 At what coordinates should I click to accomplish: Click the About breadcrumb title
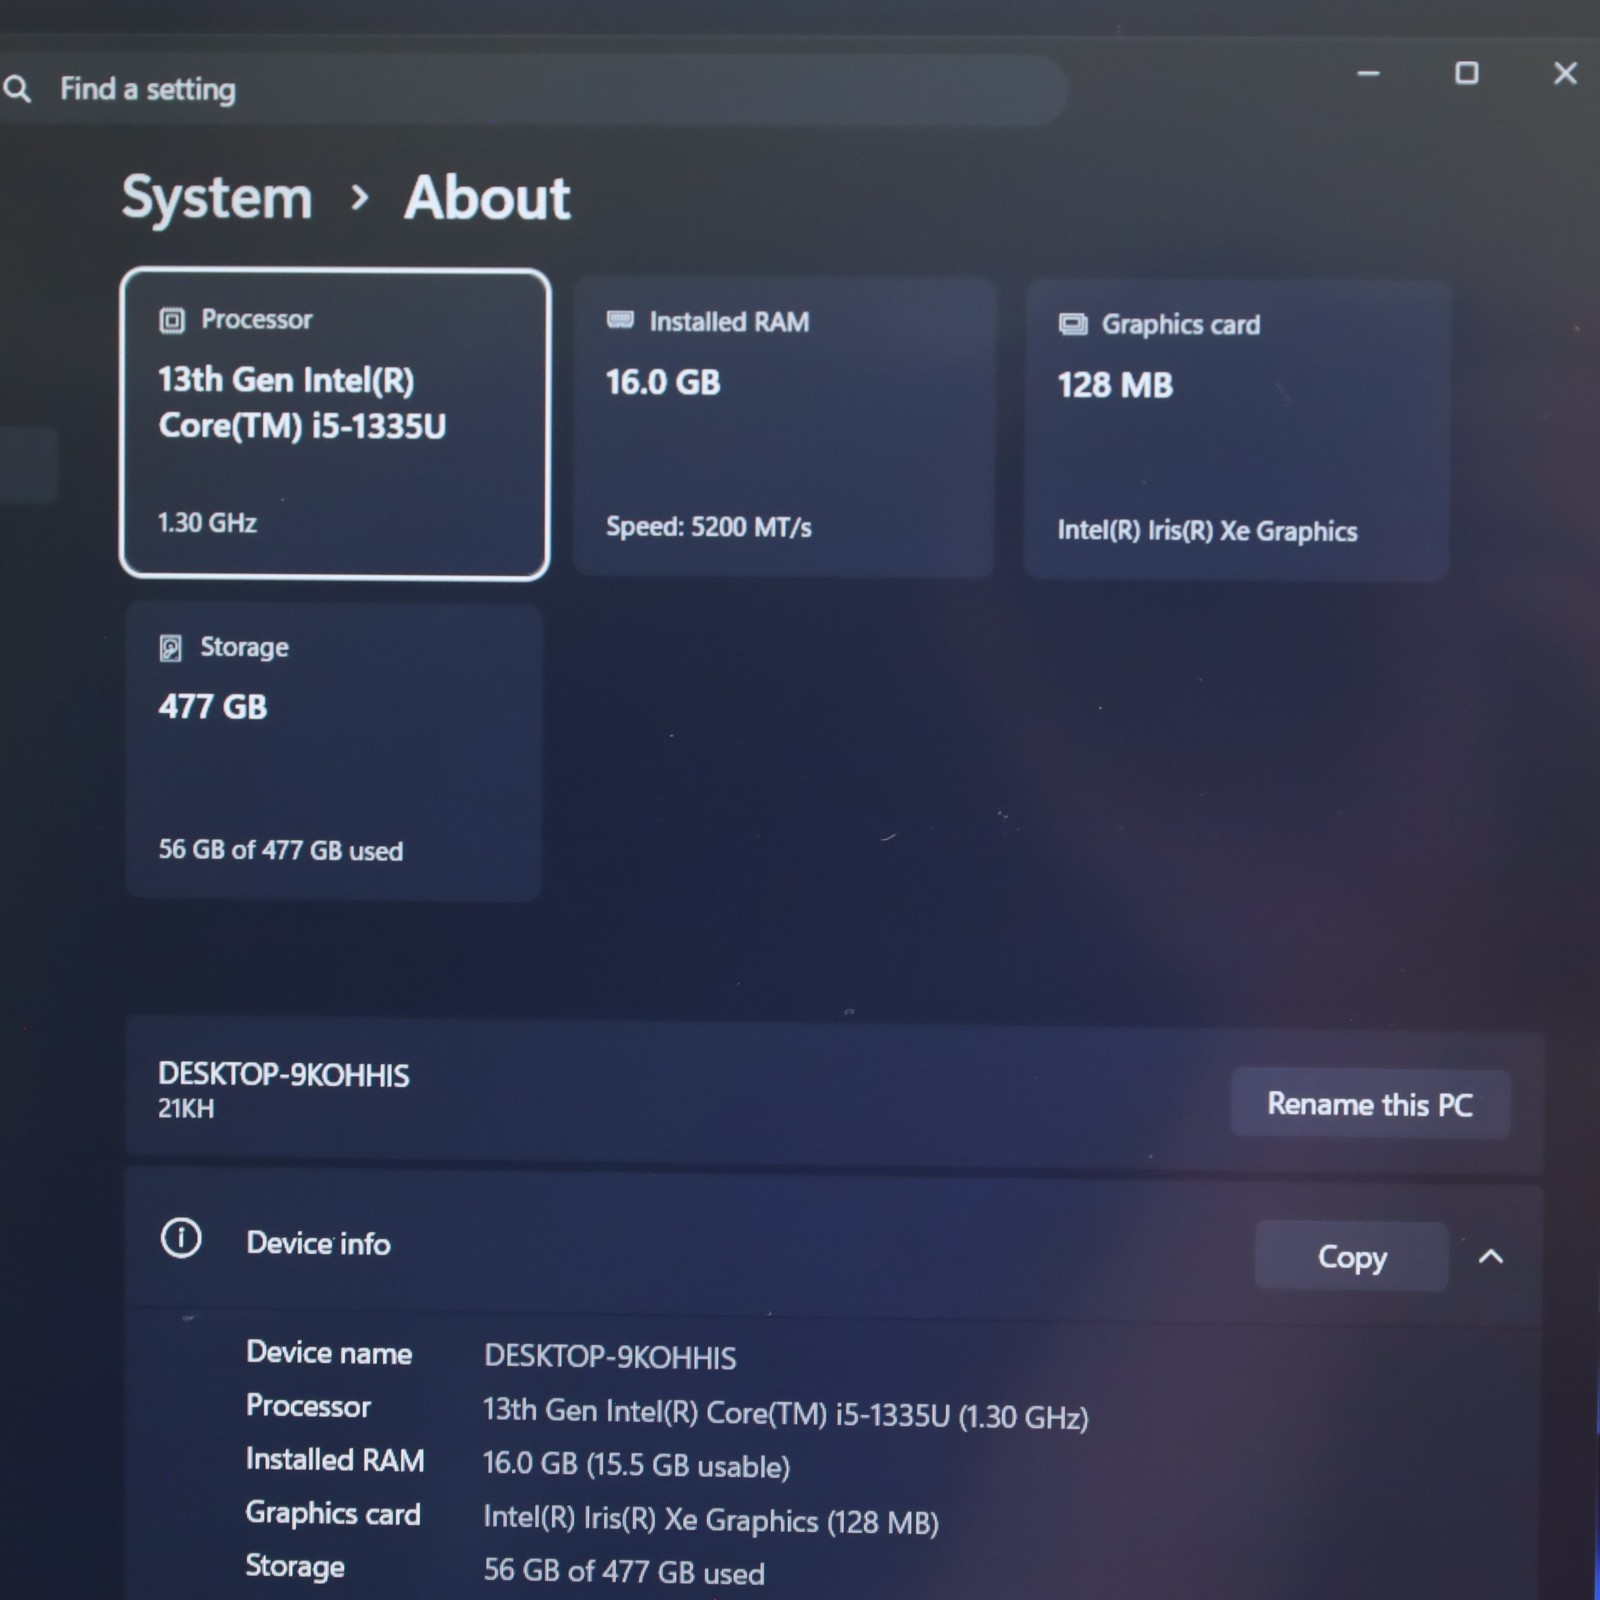pyautogui.click(x=487, y=197)
